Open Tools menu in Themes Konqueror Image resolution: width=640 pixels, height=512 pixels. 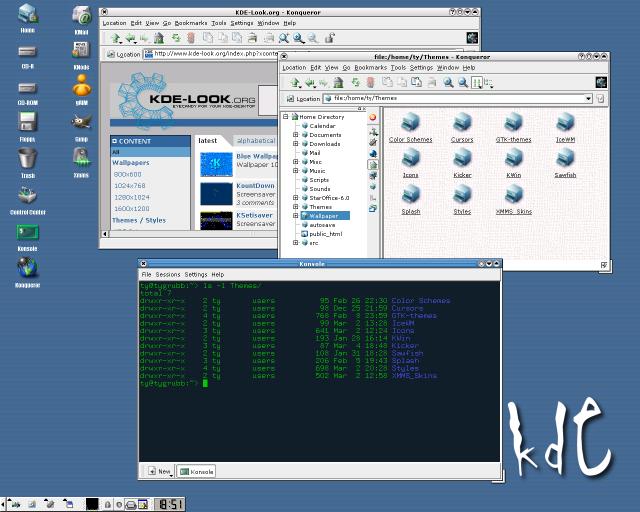click(x=398, y=68)
